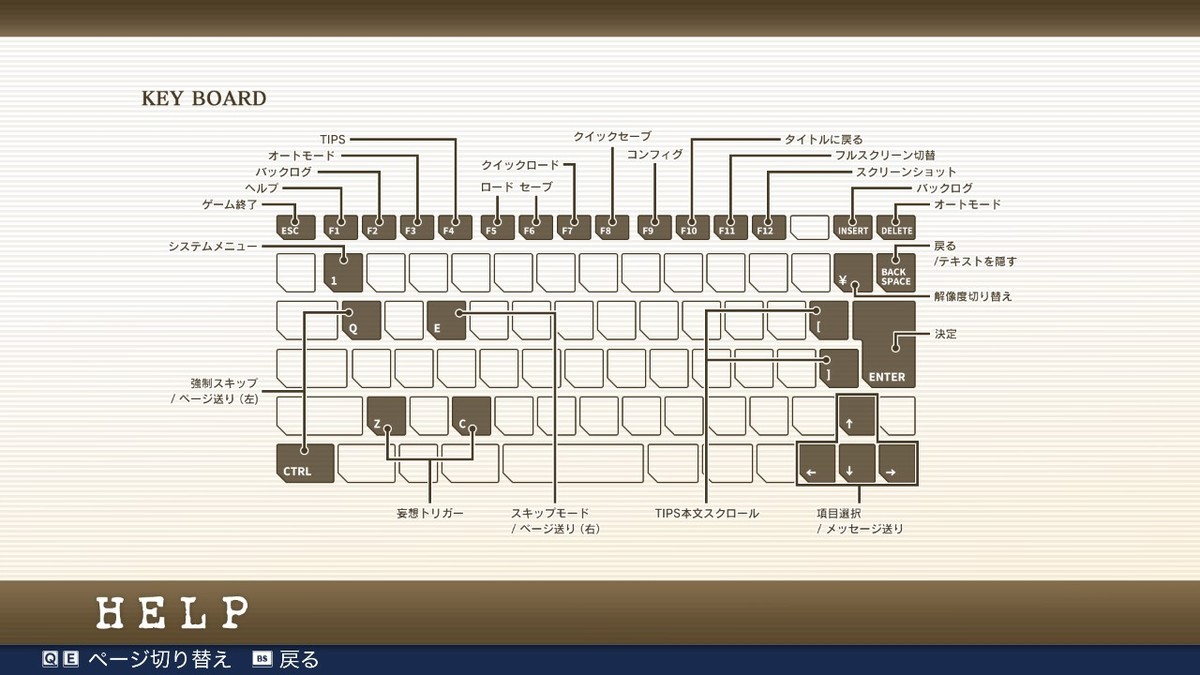Viewport: 1200px width, 675px height.
Task: Click the BS 戻る back prompt
Action: pyautogui.click(x=285, y=659)
